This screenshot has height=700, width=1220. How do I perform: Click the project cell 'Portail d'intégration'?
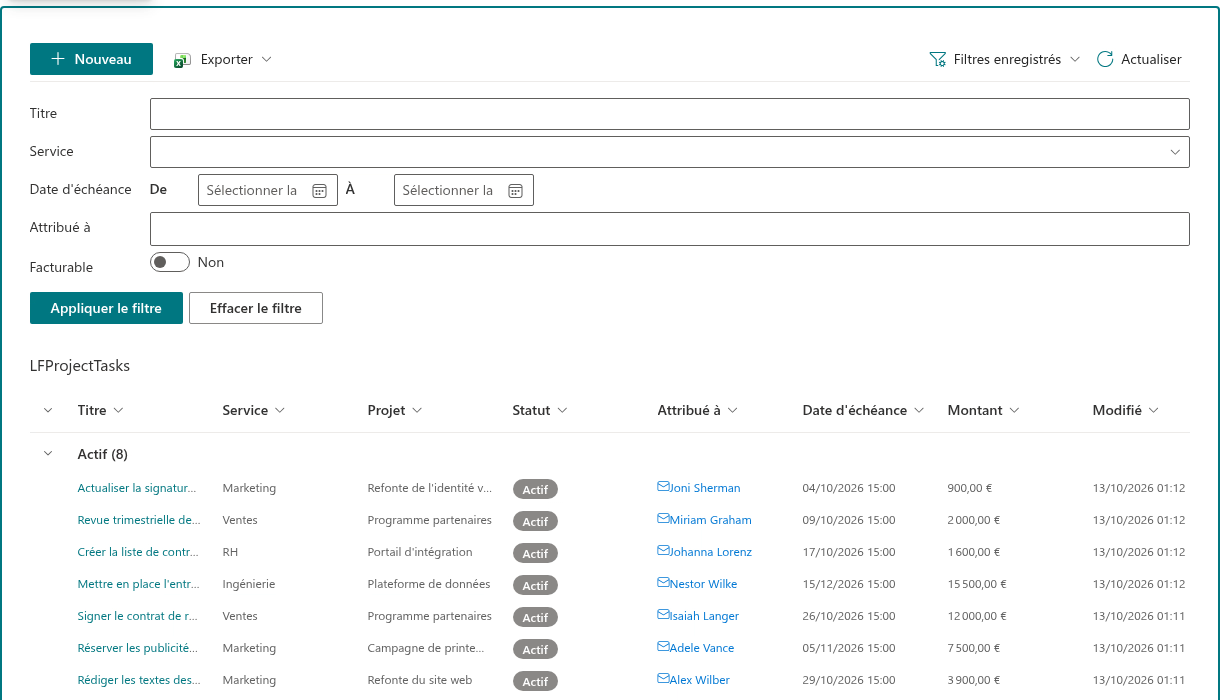[x=420, y=552]
